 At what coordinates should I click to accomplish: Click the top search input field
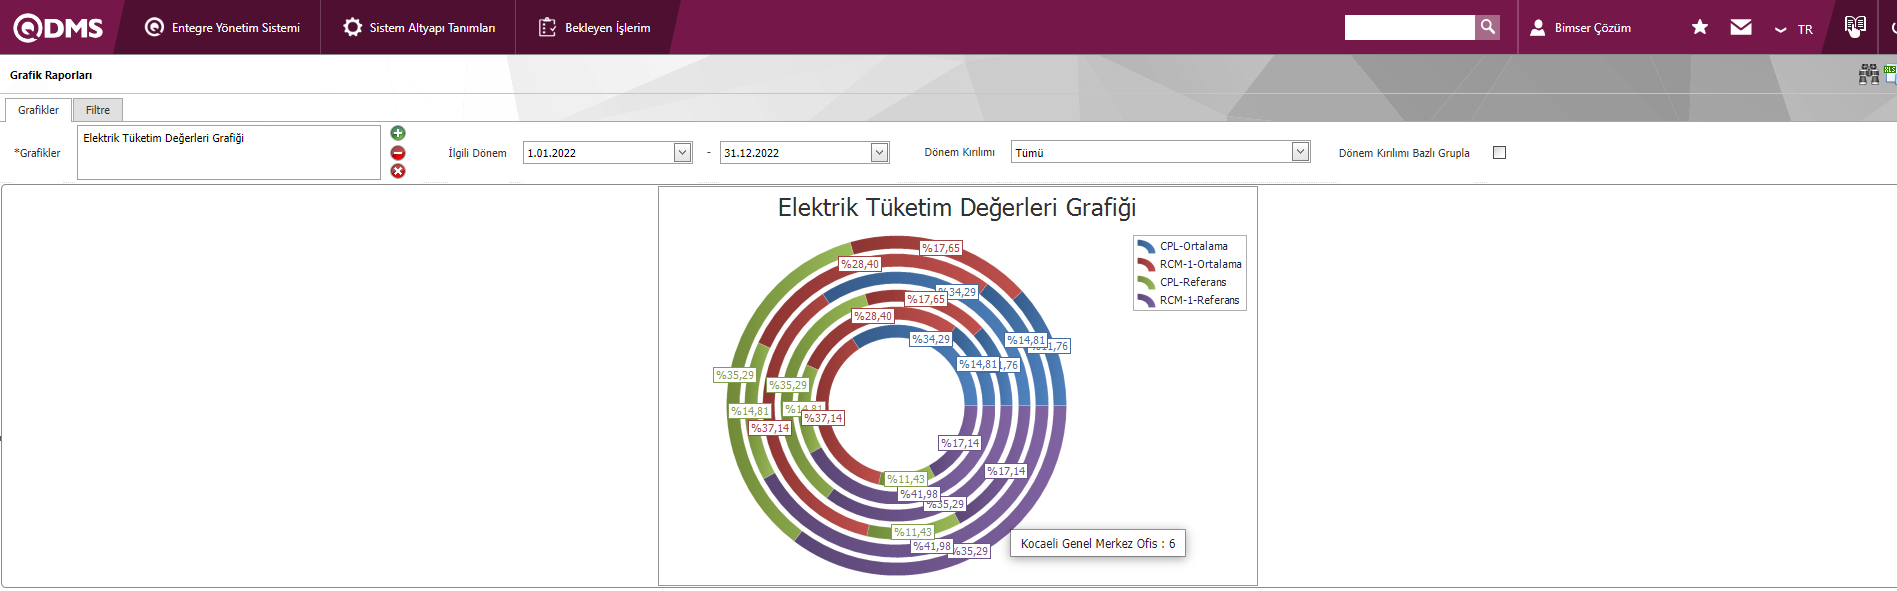(1409, 27)
